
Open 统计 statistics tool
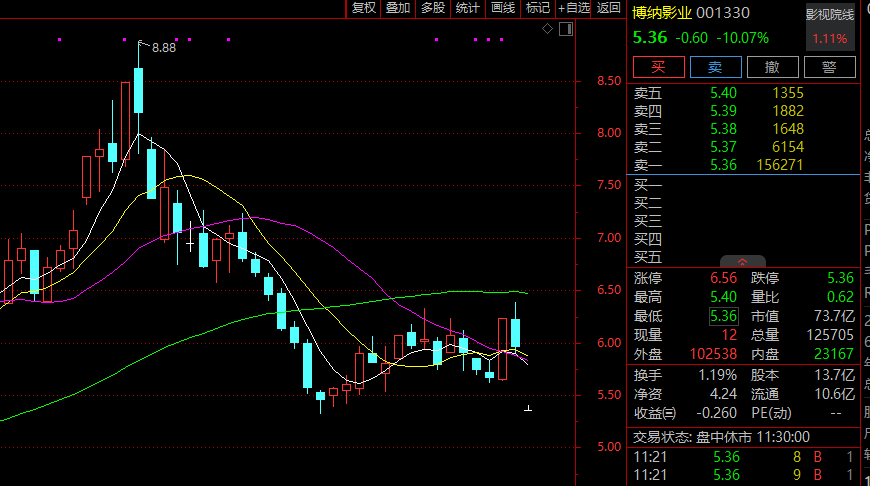pos(468,8)
